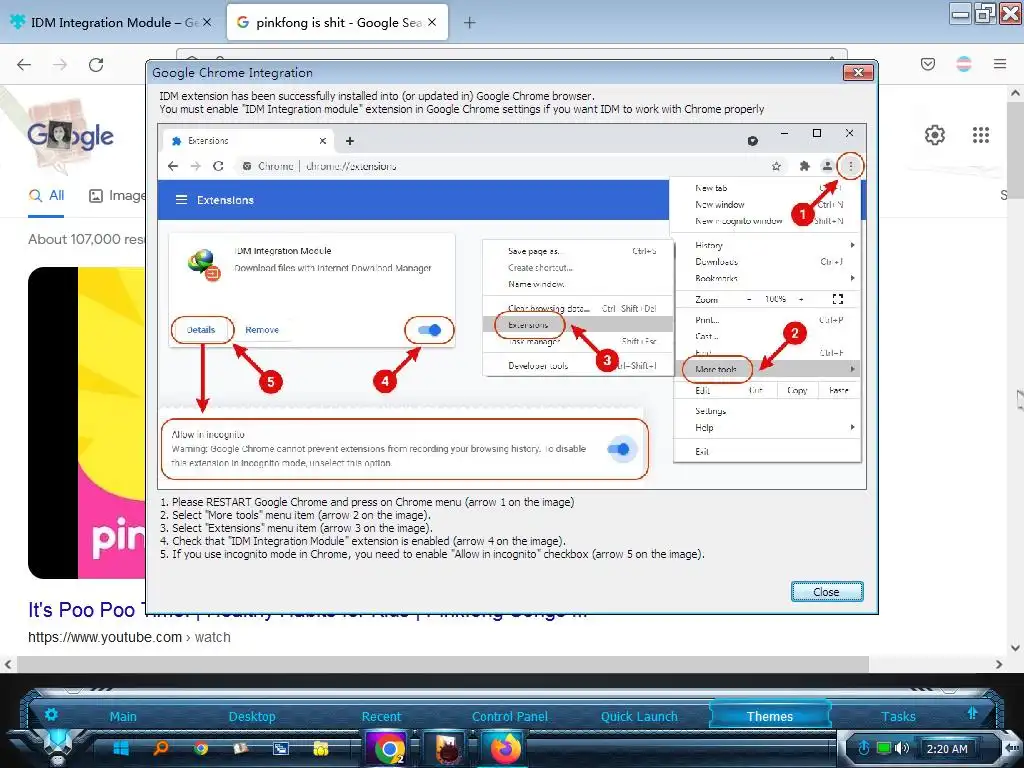Click the Bookmarks submenu arrow in illustration
The image size is (1024, 768).
coord(852,278)
